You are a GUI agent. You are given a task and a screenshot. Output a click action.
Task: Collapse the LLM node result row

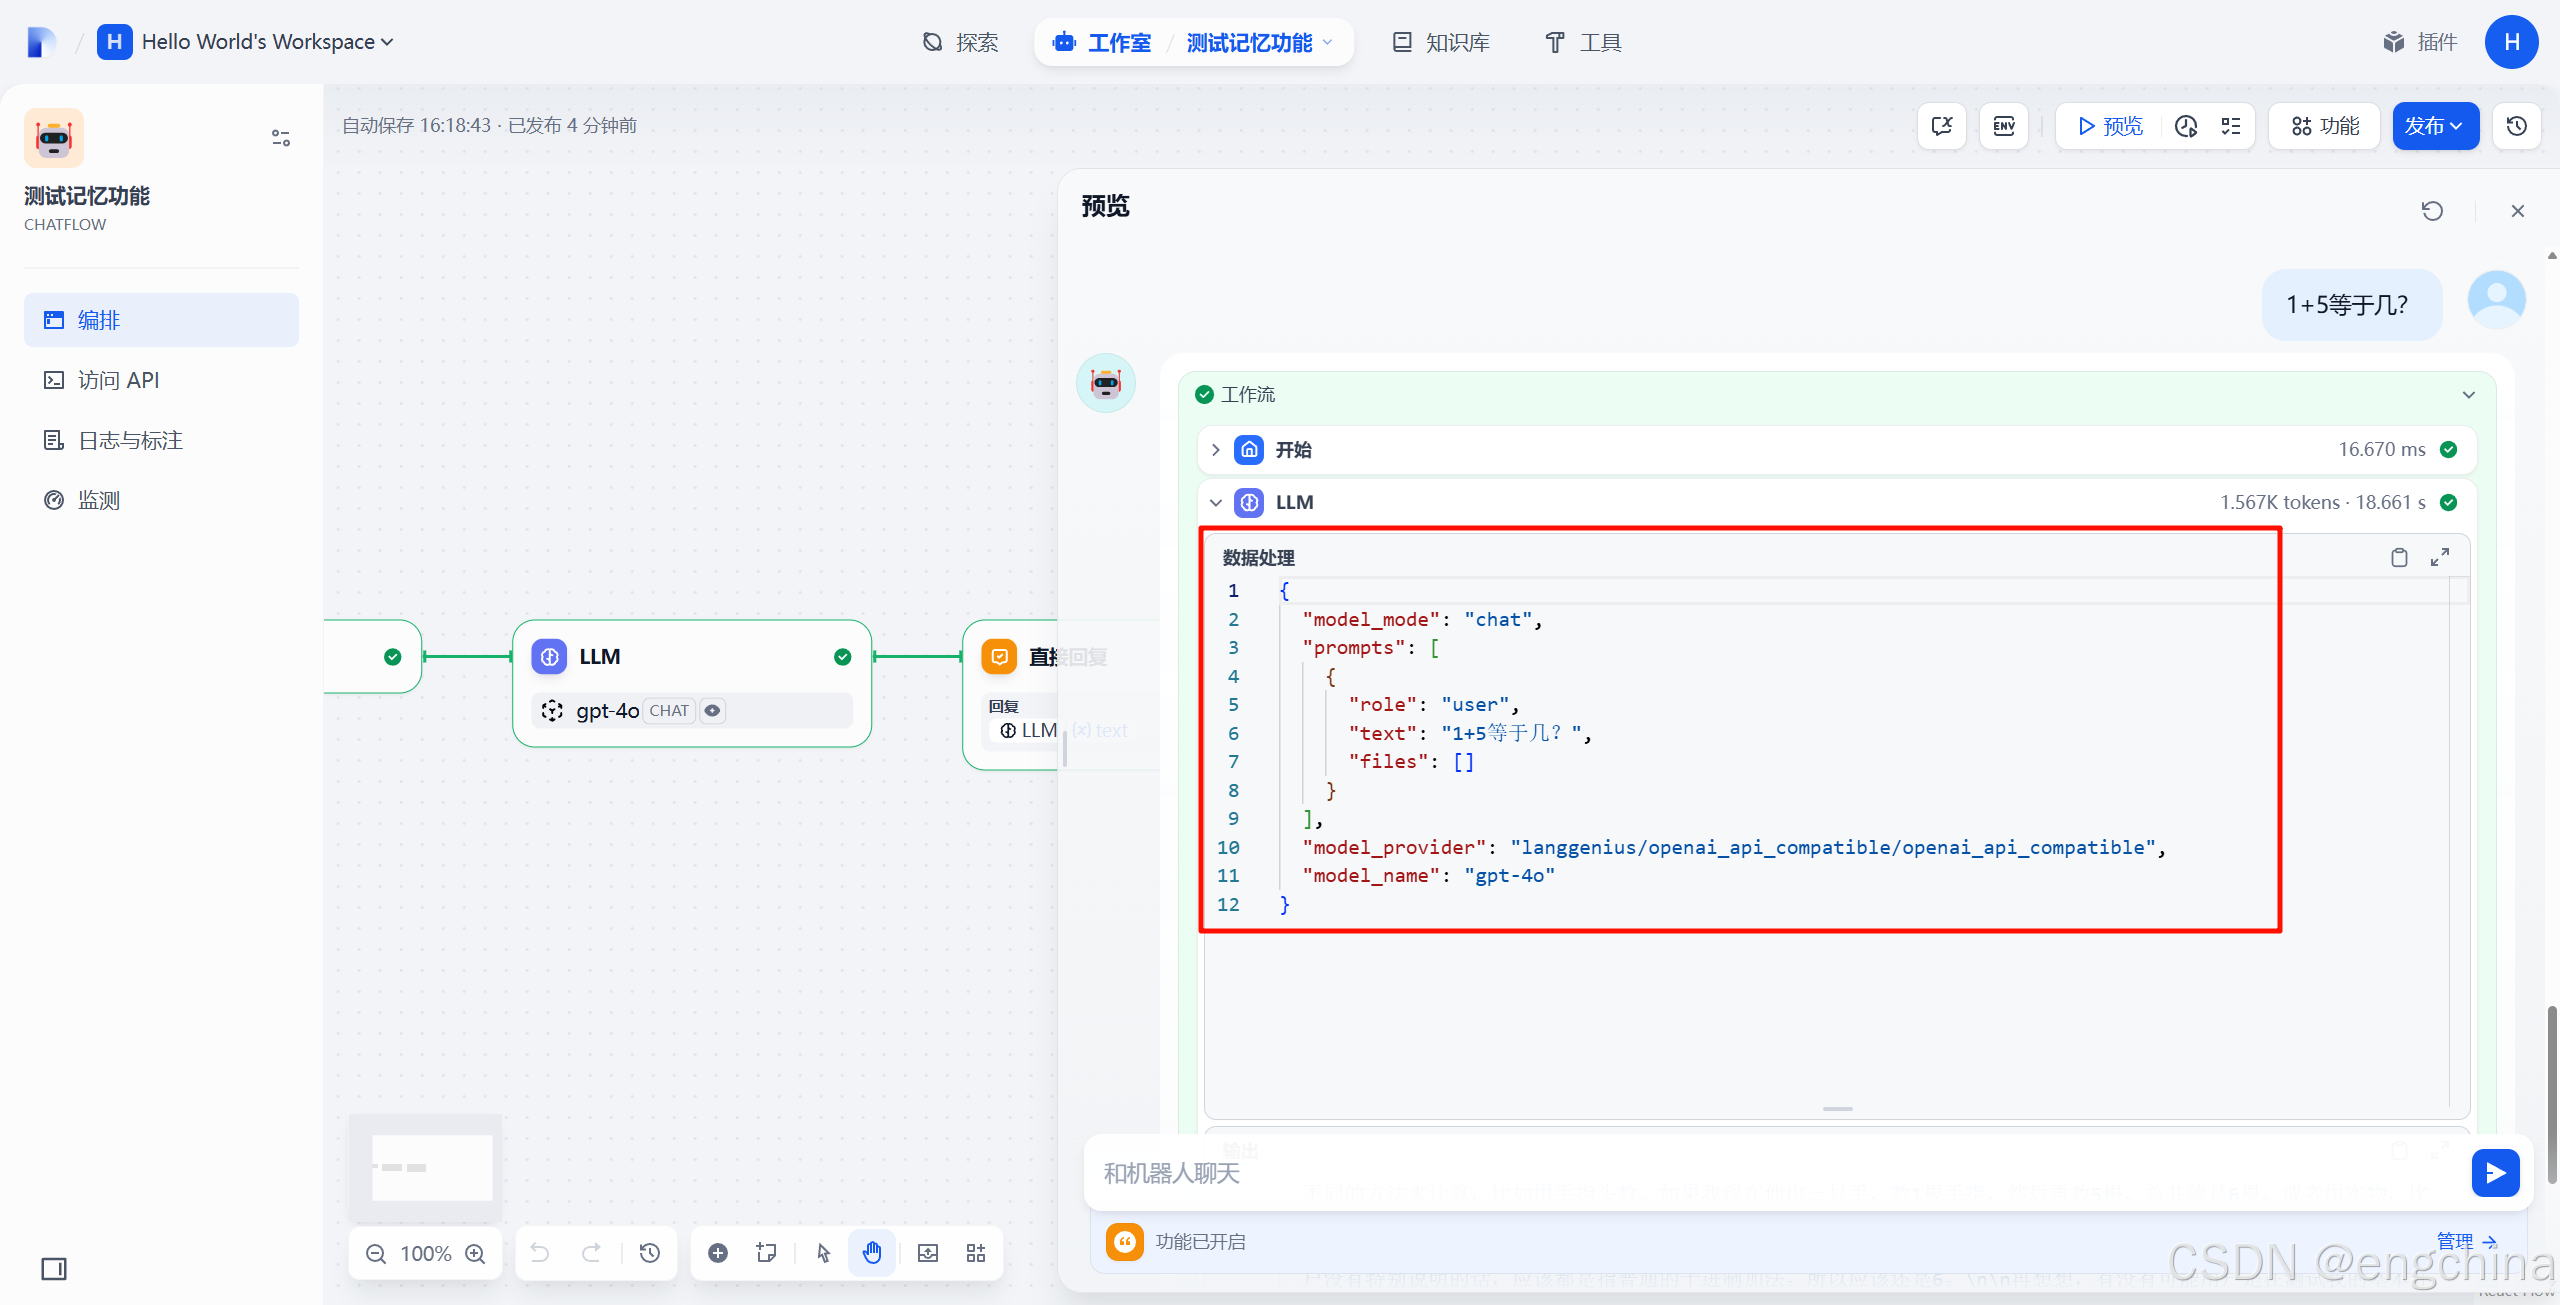(x=1216, y=503)
